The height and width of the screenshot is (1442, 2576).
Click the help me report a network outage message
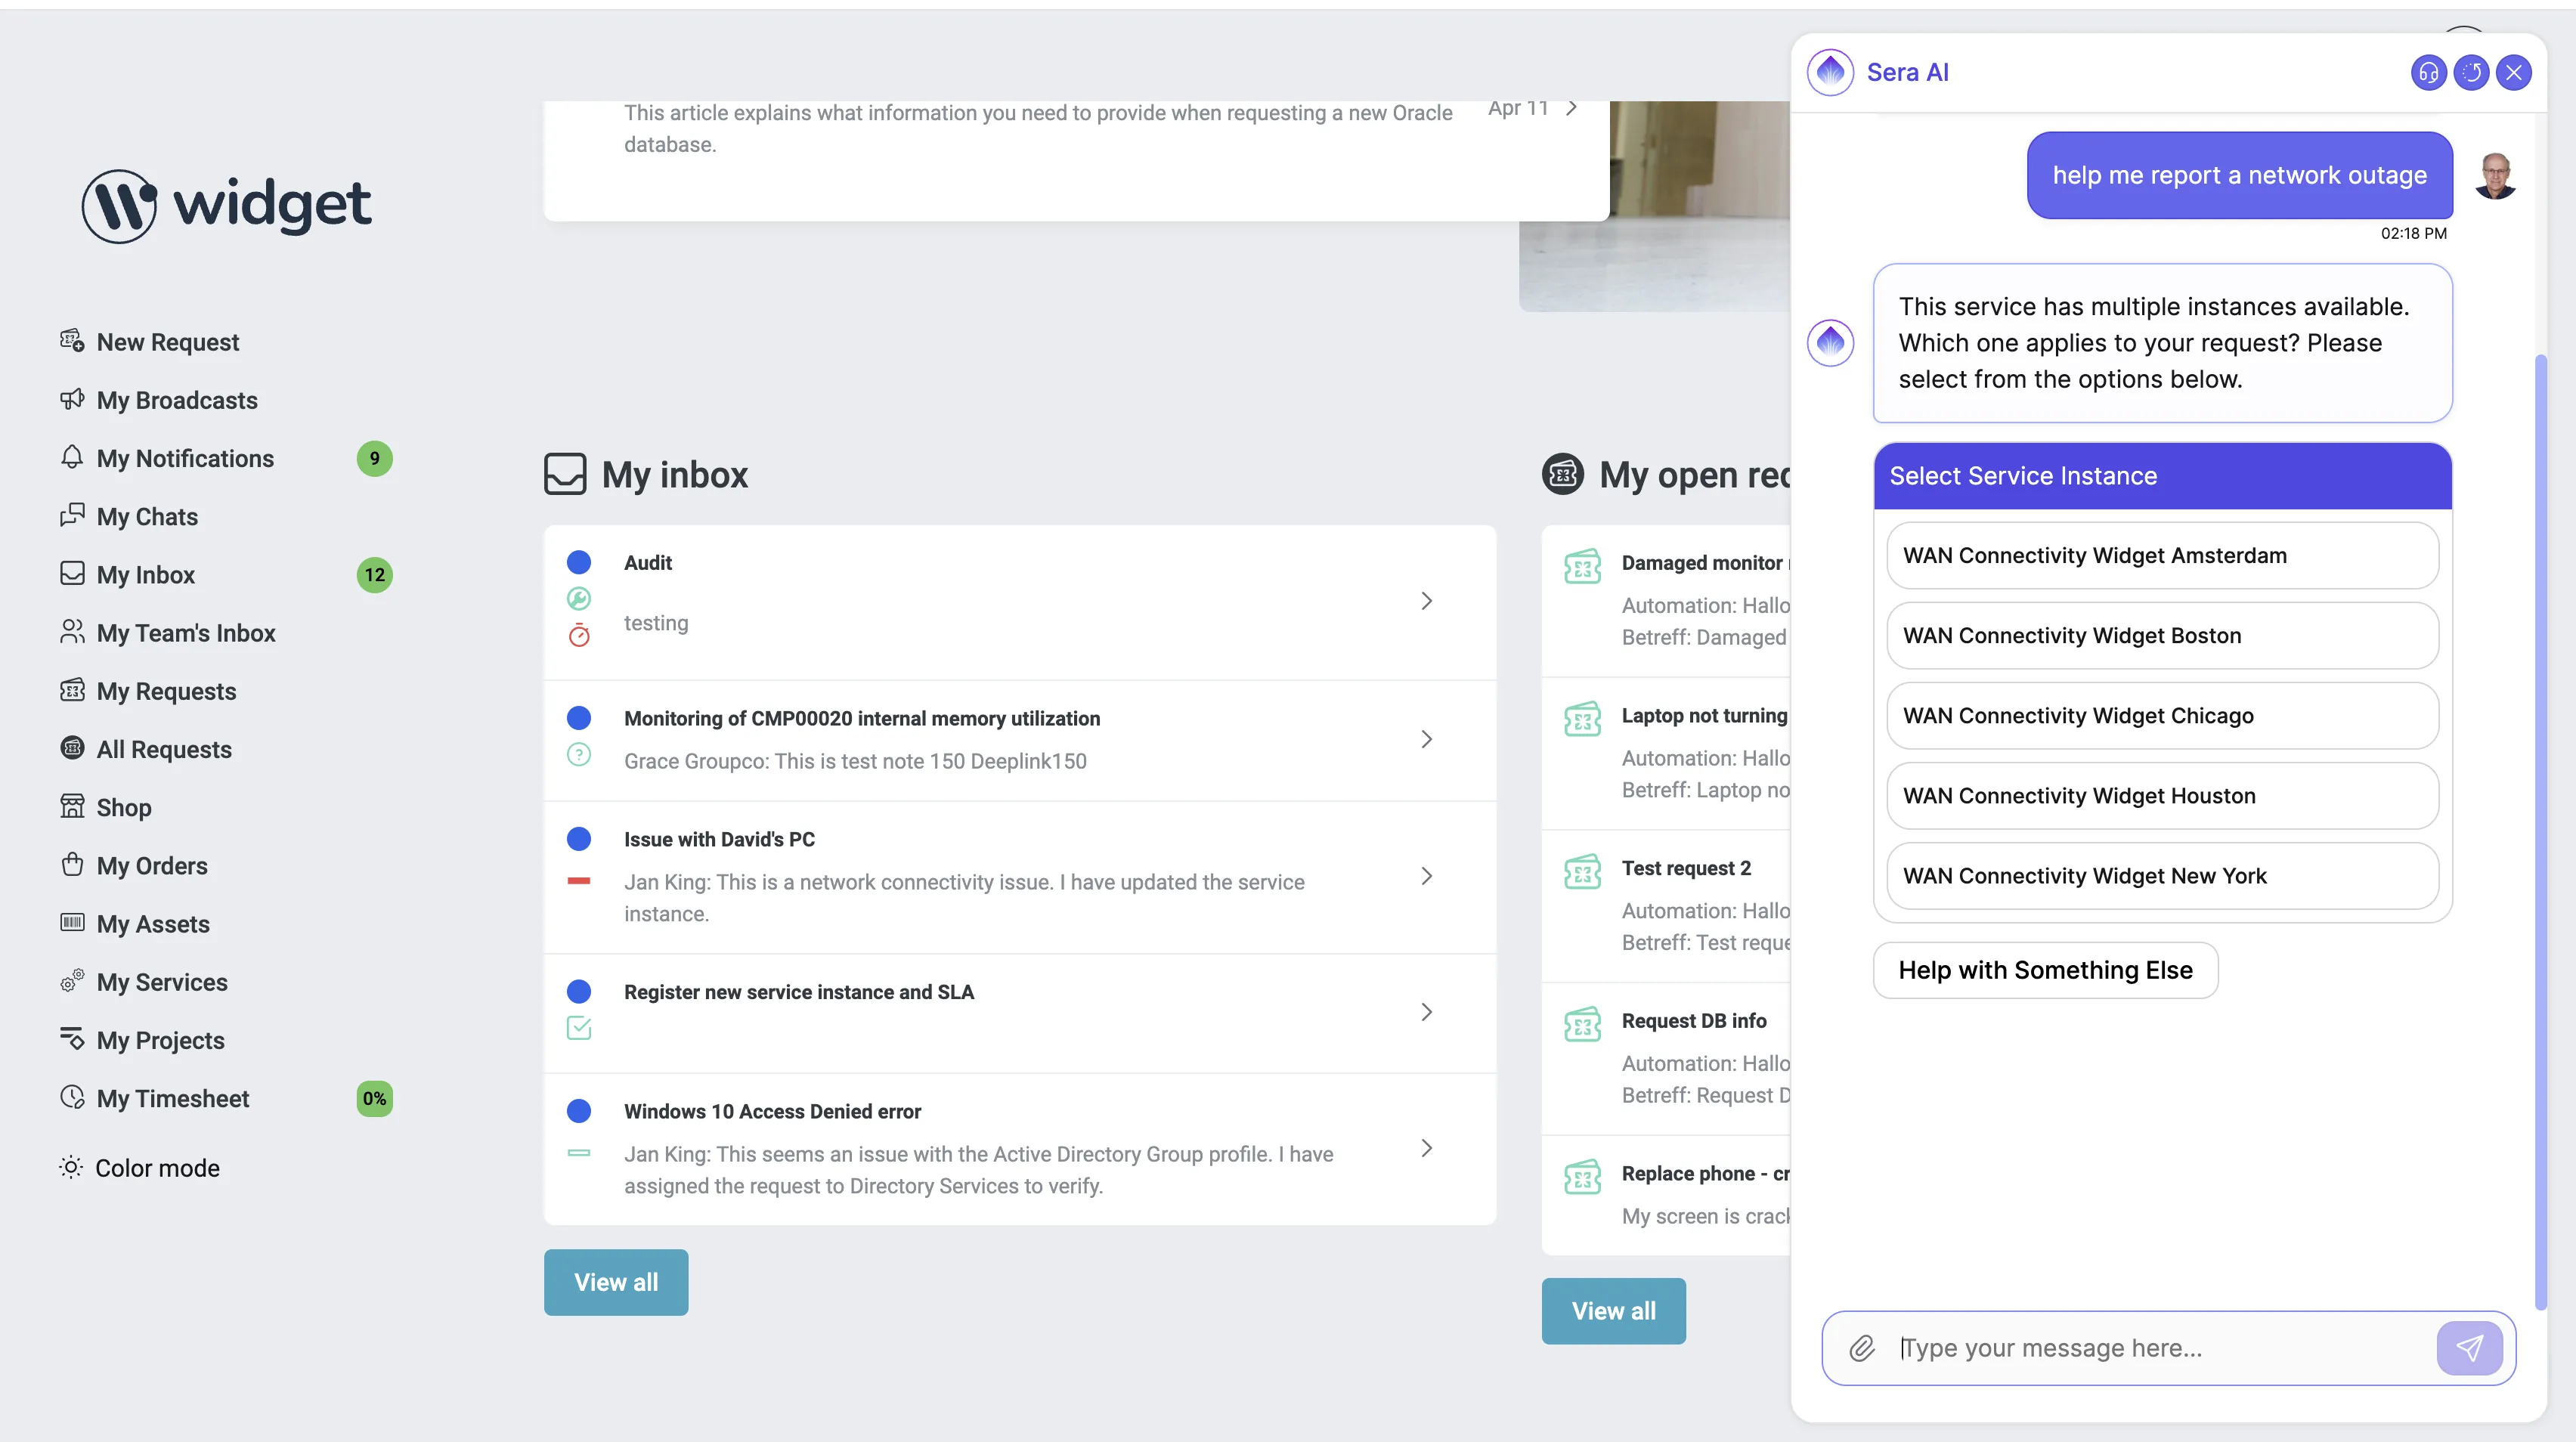2240,175
